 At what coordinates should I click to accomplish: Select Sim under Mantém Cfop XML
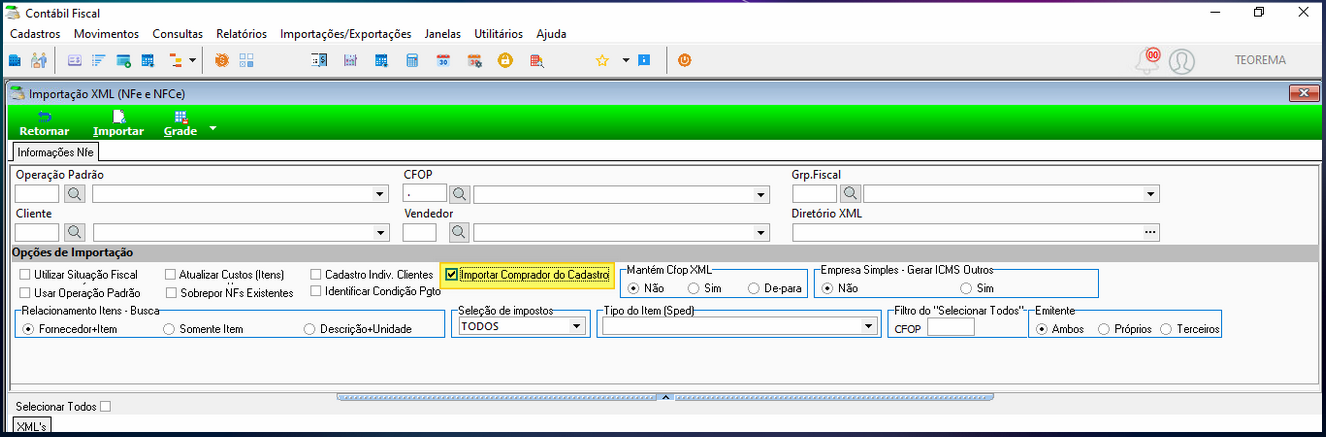(693, 288)
